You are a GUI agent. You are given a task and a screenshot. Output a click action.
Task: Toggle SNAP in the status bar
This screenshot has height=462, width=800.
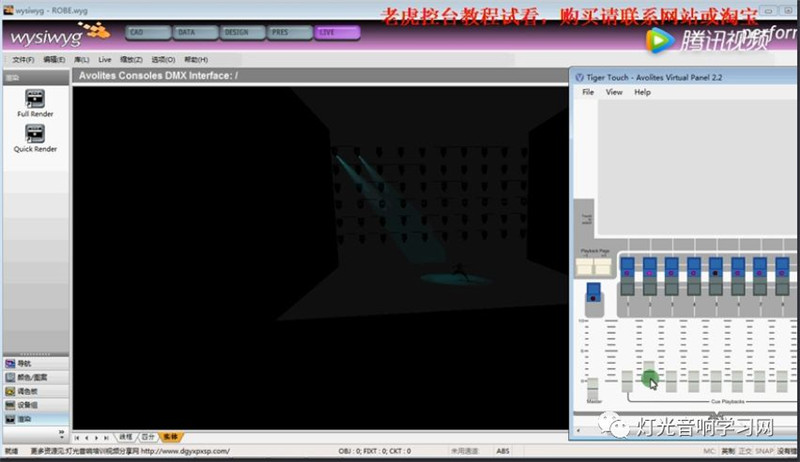pos(764,451)
